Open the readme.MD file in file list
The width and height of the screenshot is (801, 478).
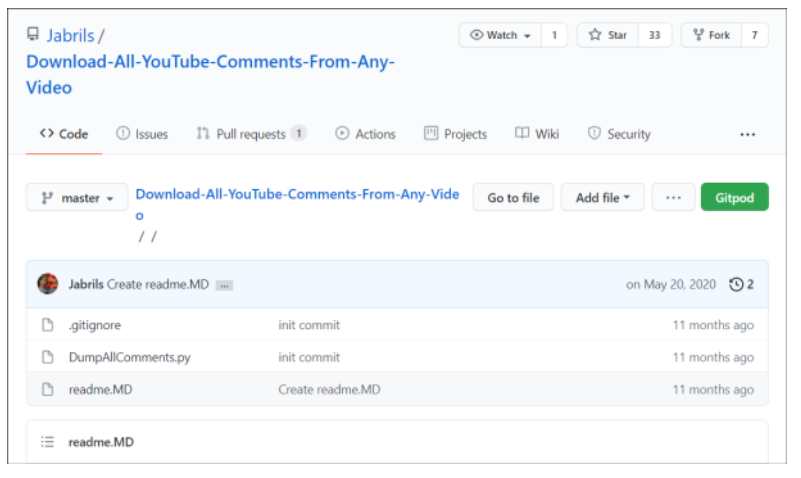click(x=101, y=390)
